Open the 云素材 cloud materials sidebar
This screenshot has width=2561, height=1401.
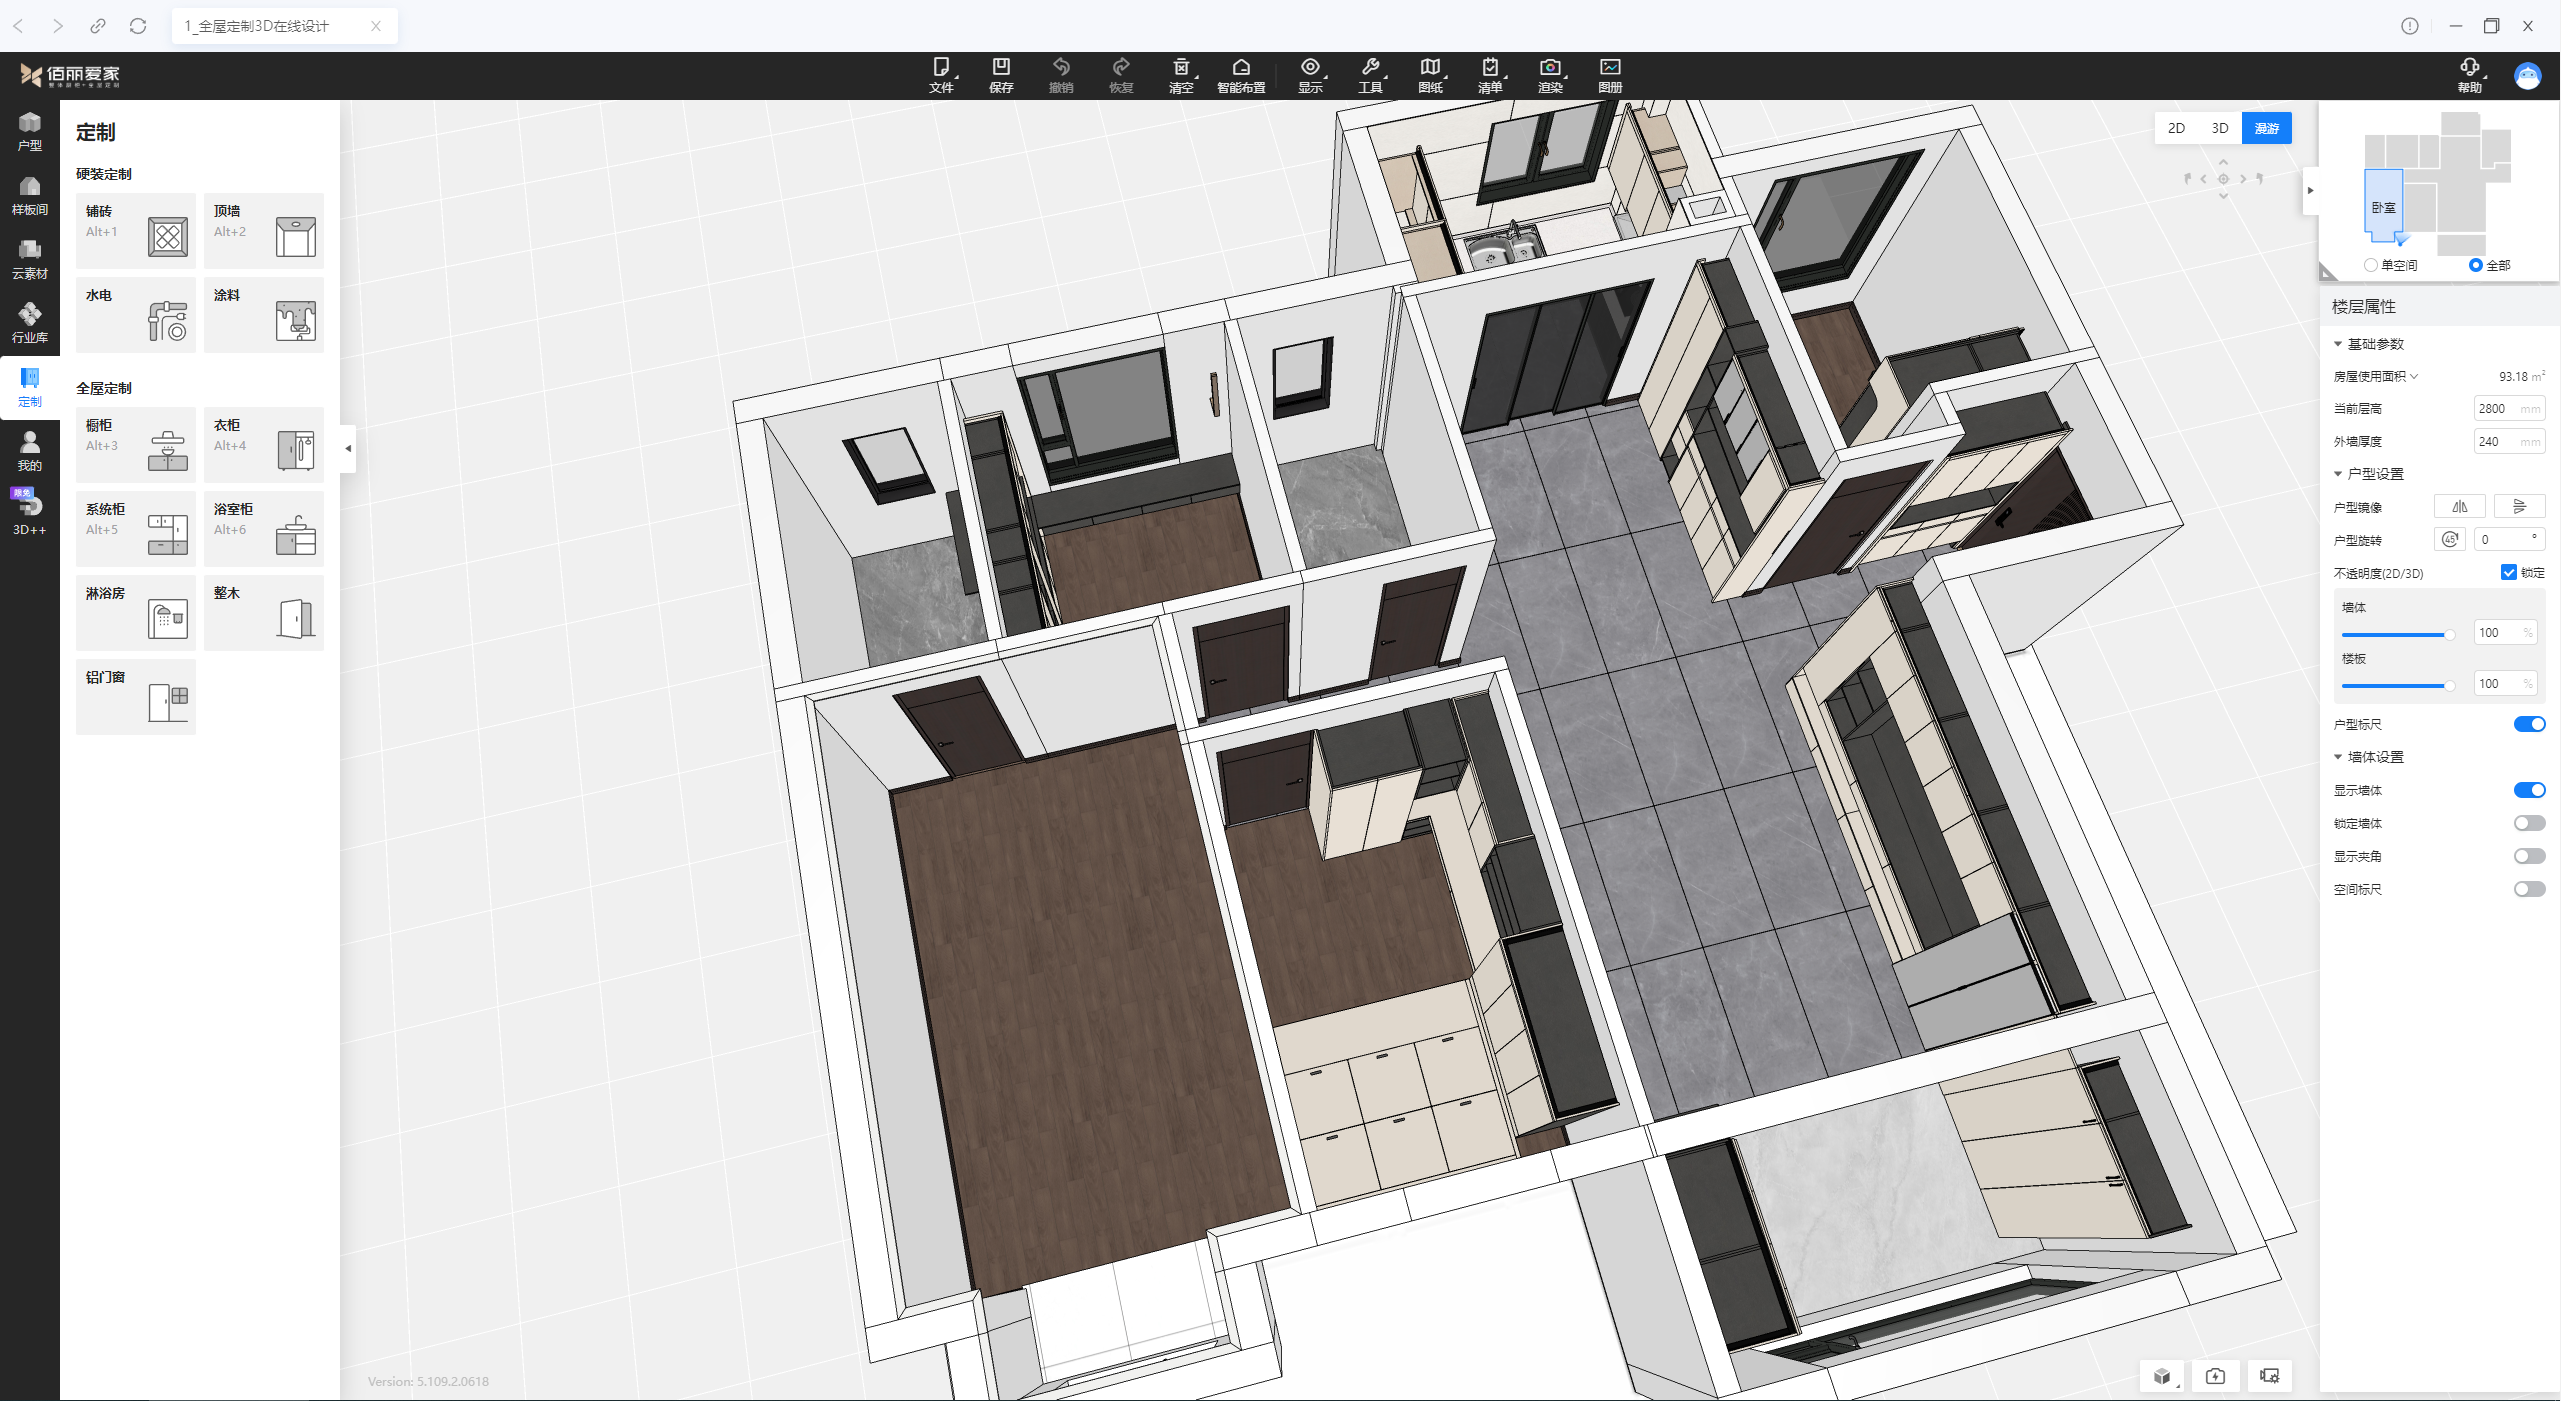(29, 259)
